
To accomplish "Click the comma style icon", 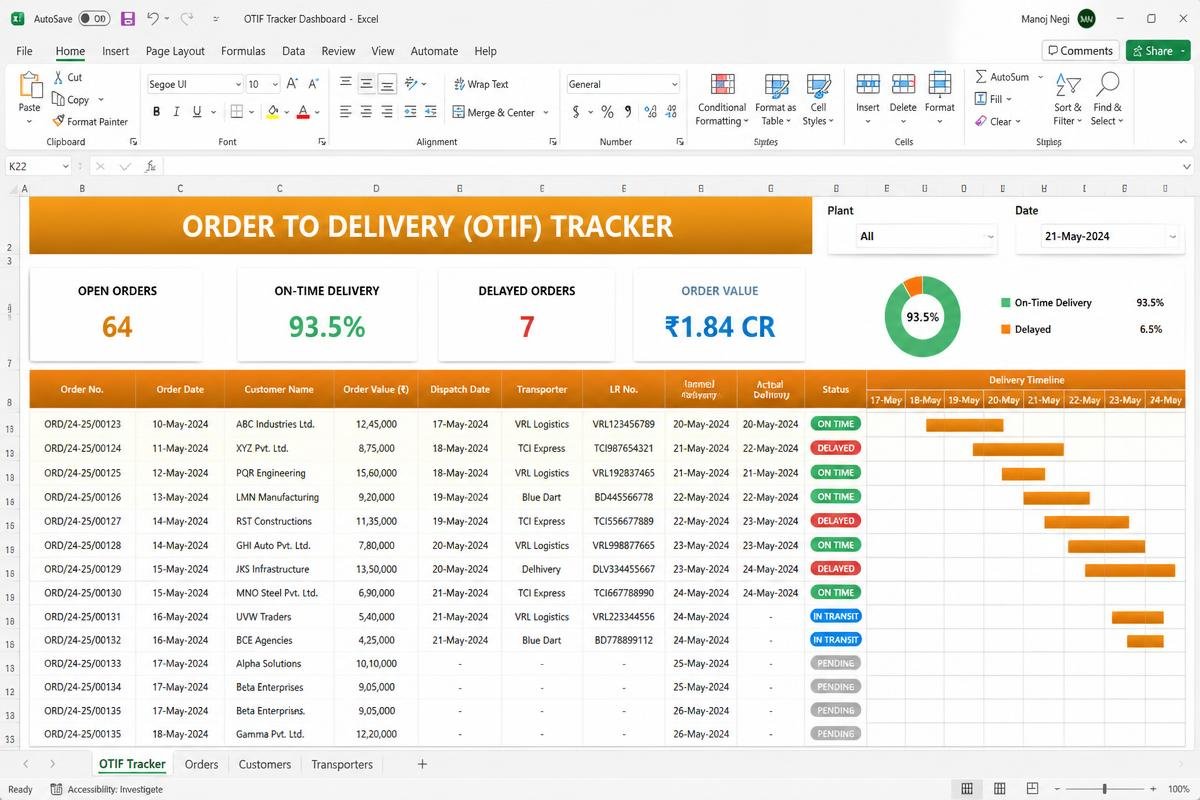I will click(628, 112).
